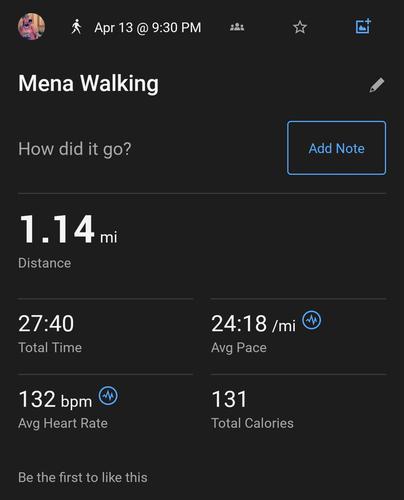Tap the Avg Heart Rate label
The image size is (404, 500).
(63, 423)
